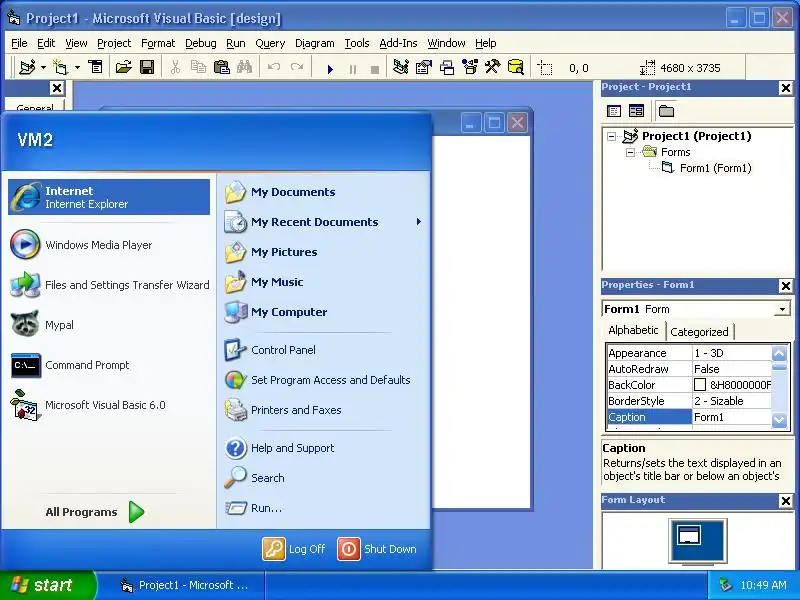This screenshot has height=600, width=800.
Task: Open the Toolbox hammer-and-wrench icon
Action: [x=493, y=67]
